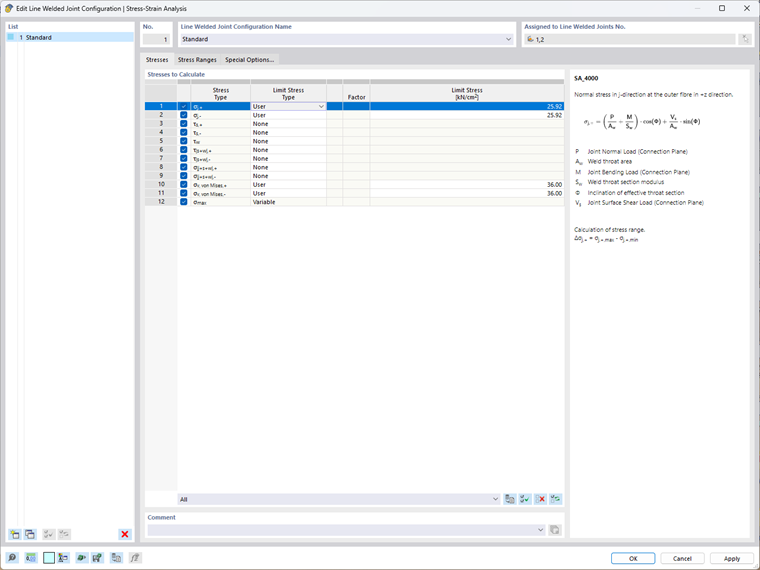
Task: Click the pick-in-graphic icon beside assigned joints
Action: click(745, 39)
